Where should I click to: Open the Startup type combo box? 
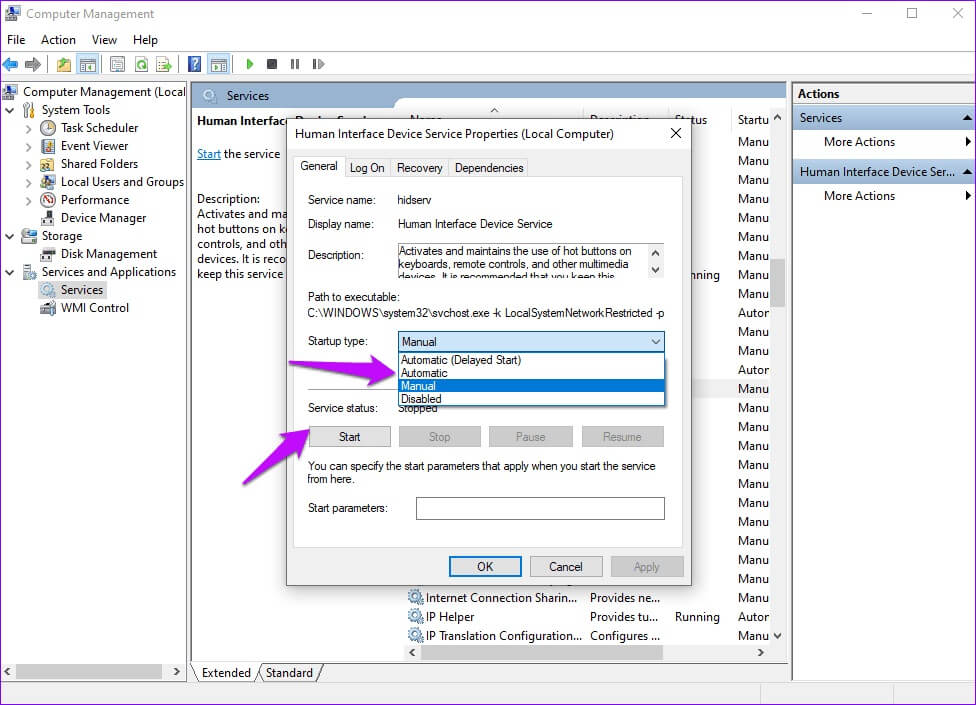[x=531, y=342]
